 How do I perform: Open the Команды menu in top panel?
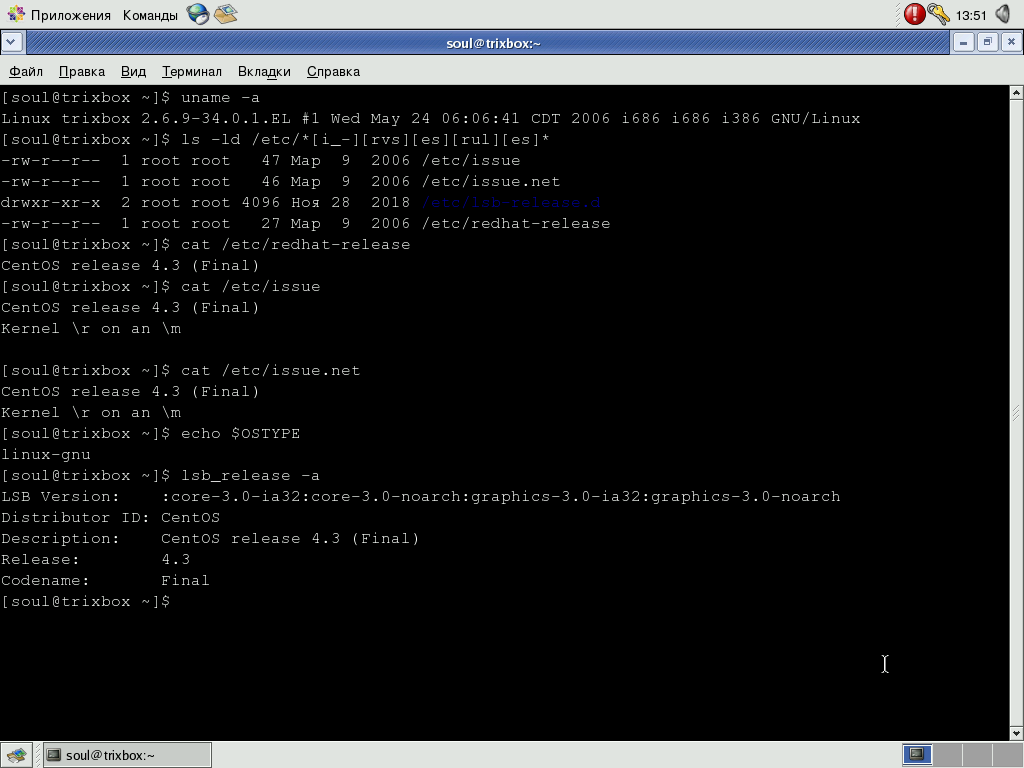tap(150, 14)
